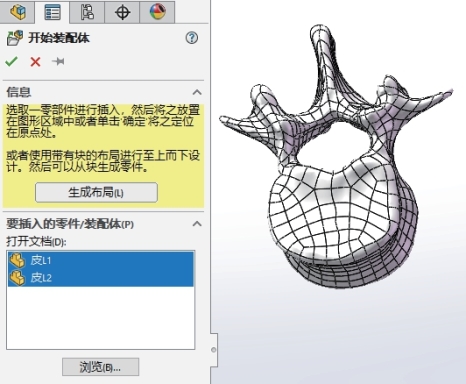The height and width of the screenshot is (384, 466).
Task: Click the L1 part icon
Action: (17, 260)
